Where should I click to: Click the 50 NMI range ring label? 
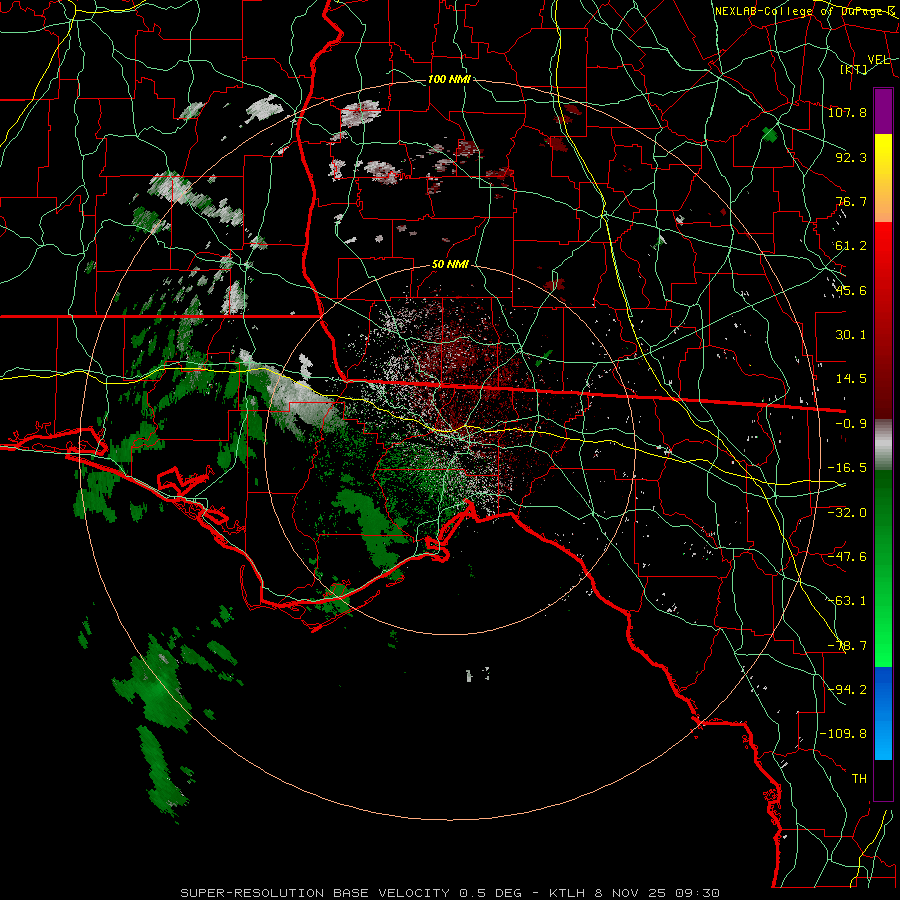450,265
